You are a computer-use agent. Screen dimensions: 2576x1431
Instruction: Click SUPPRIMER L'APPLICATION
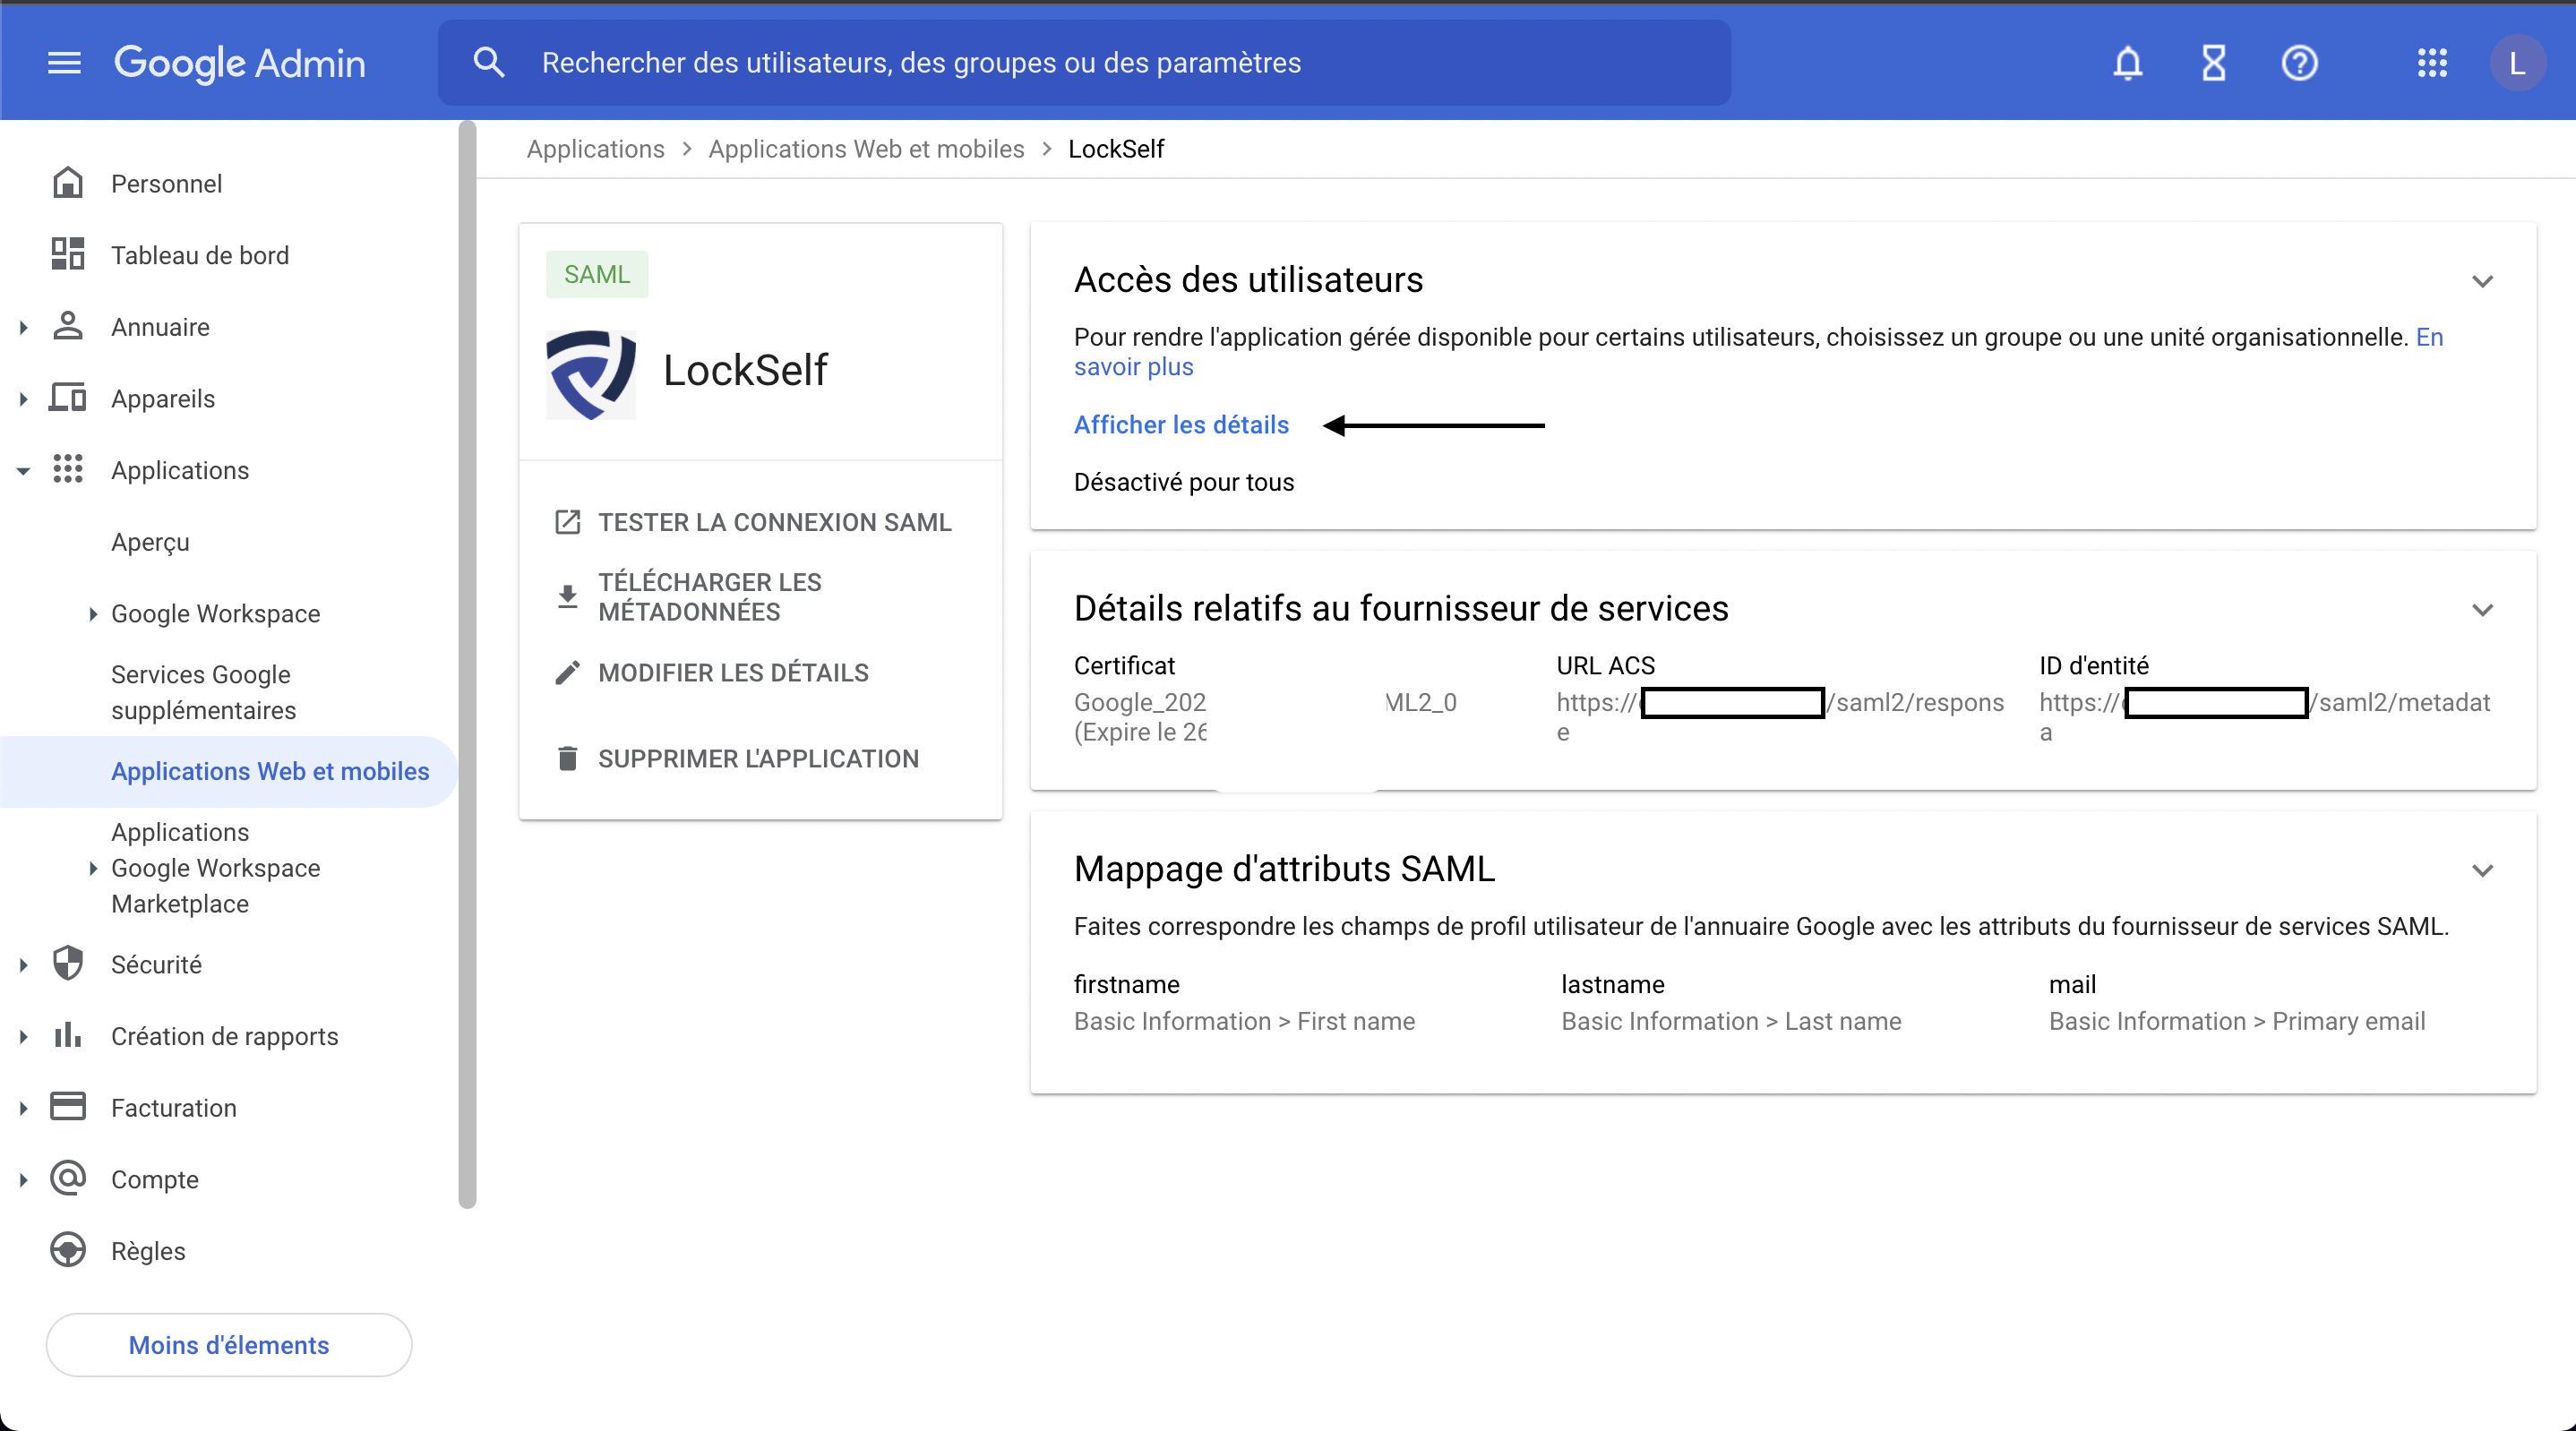[x=758, y=759]
